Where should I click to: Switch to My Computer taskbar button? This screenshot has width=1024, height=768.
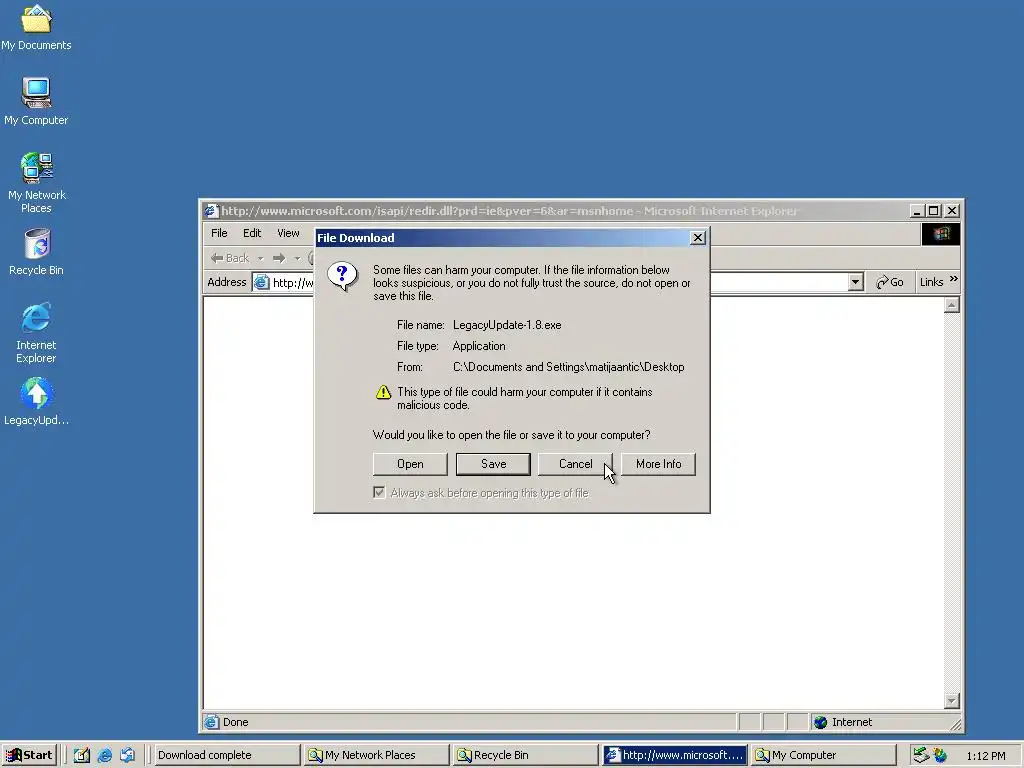point(823,755)
